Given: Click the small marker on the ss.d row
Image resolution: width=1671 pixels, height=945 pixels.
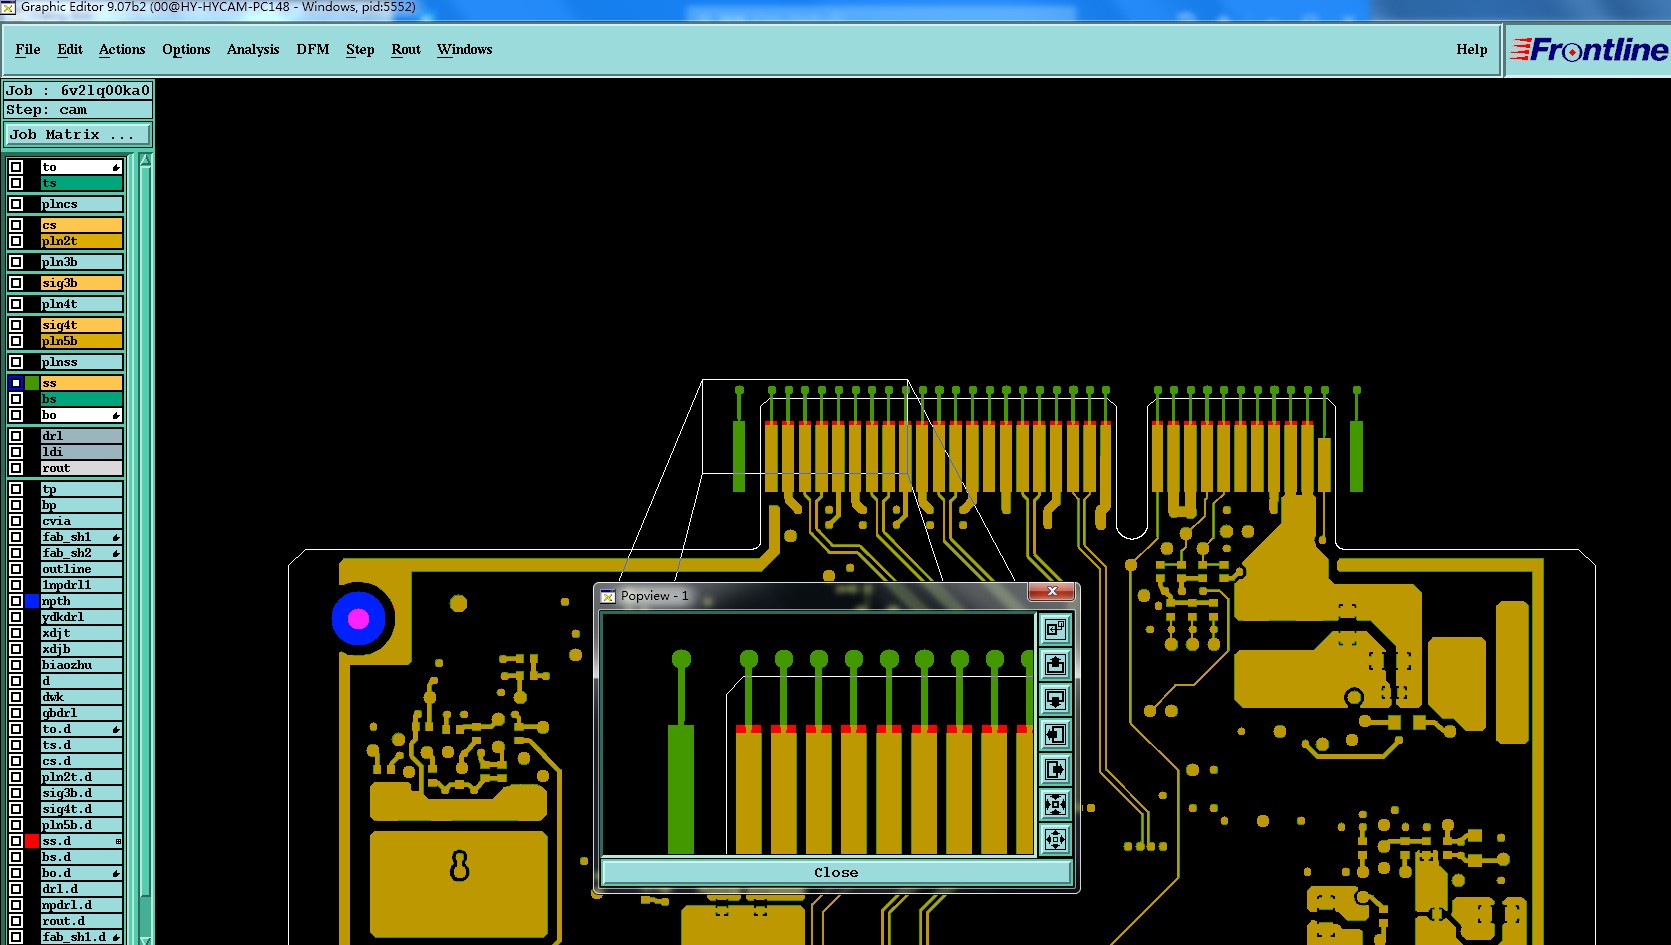Looking at the screenshot, I should pos(118,841).
